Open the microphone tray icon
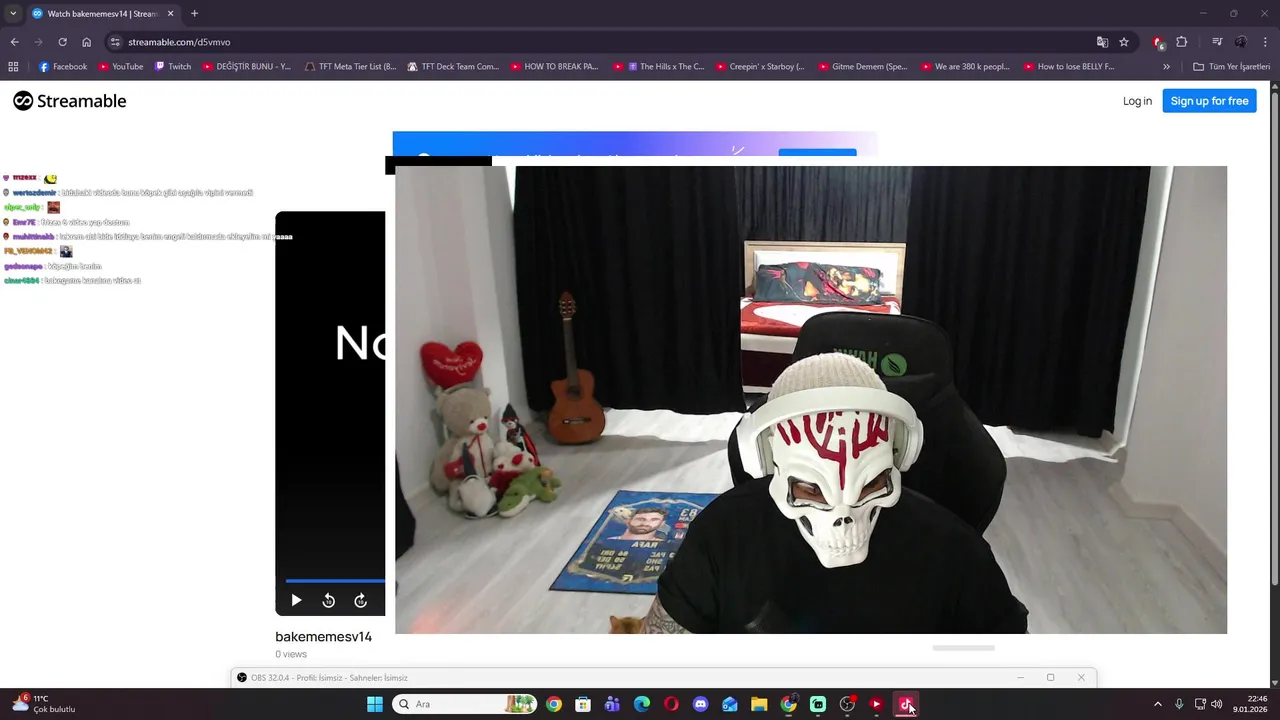The width and height of the screenshot is (1280, 720). (1179, 704)
